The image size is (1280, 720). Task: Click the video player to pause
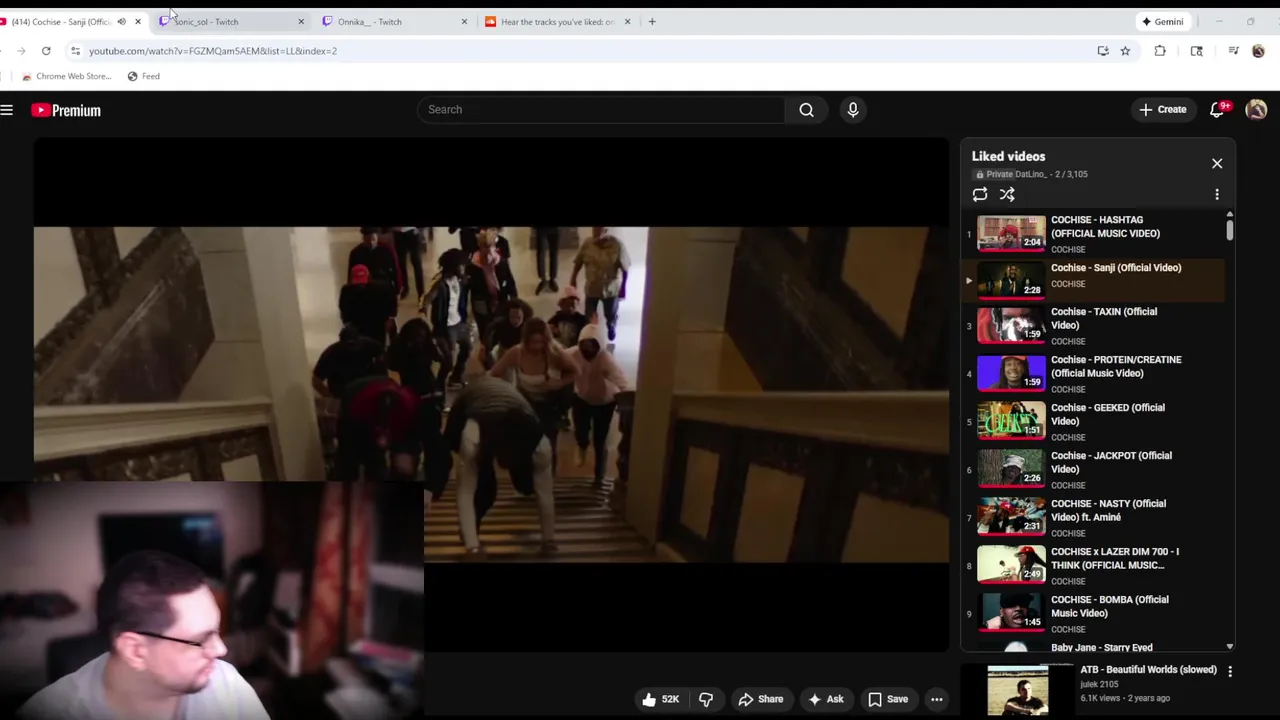pos(491,394)
